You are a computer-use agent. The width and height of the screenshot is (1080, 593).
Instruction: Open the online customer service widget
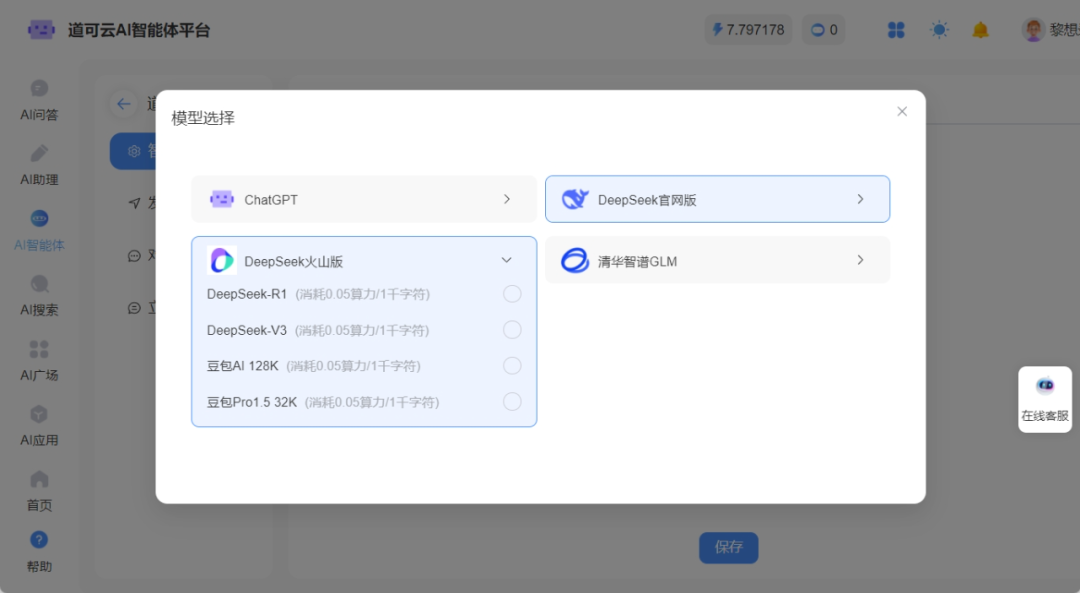(x=1045, y=399)
